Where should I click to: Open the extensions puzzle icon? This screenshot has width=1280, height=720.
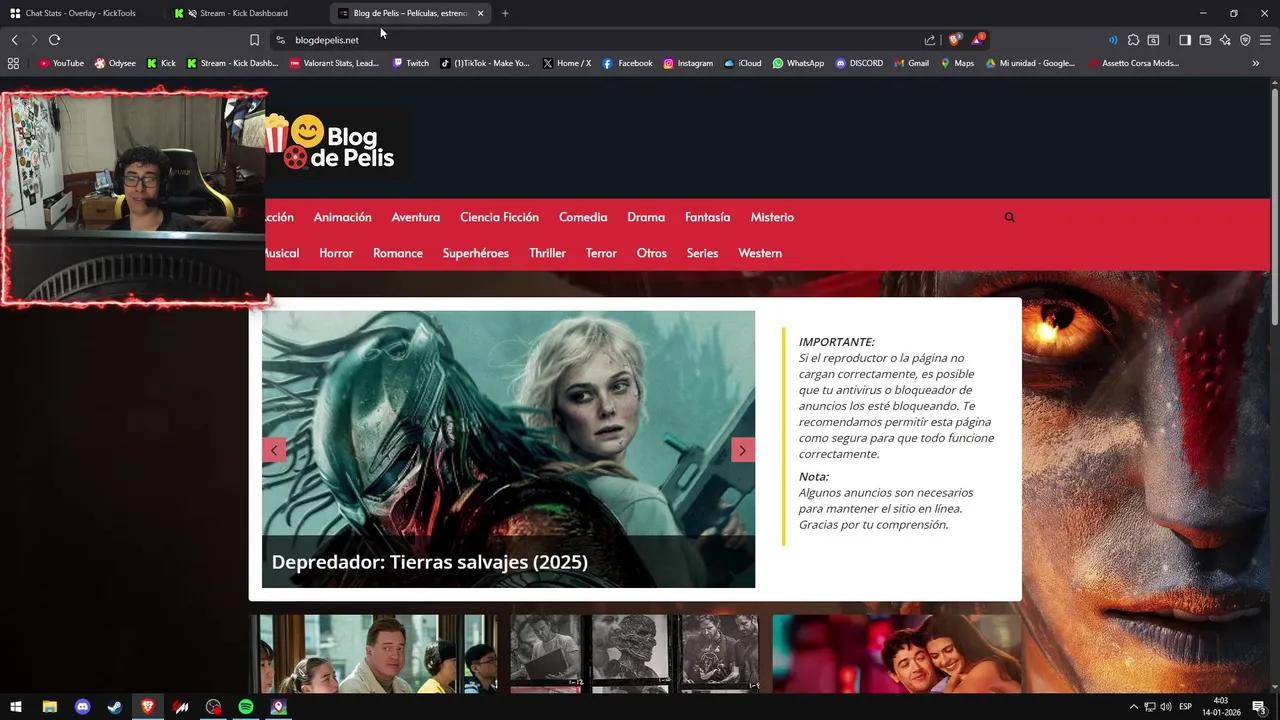click(x=1133, y=40)
